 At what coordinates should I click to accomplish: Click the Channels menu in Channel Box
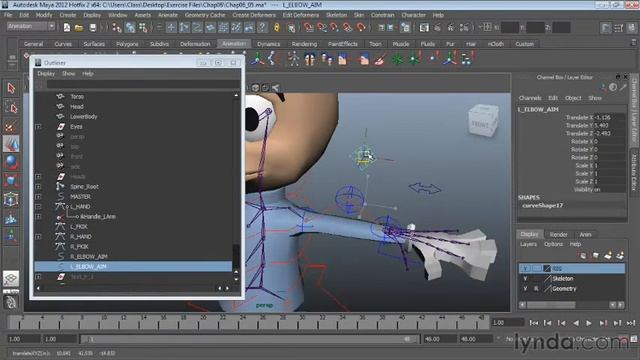[x=530, y=98]
